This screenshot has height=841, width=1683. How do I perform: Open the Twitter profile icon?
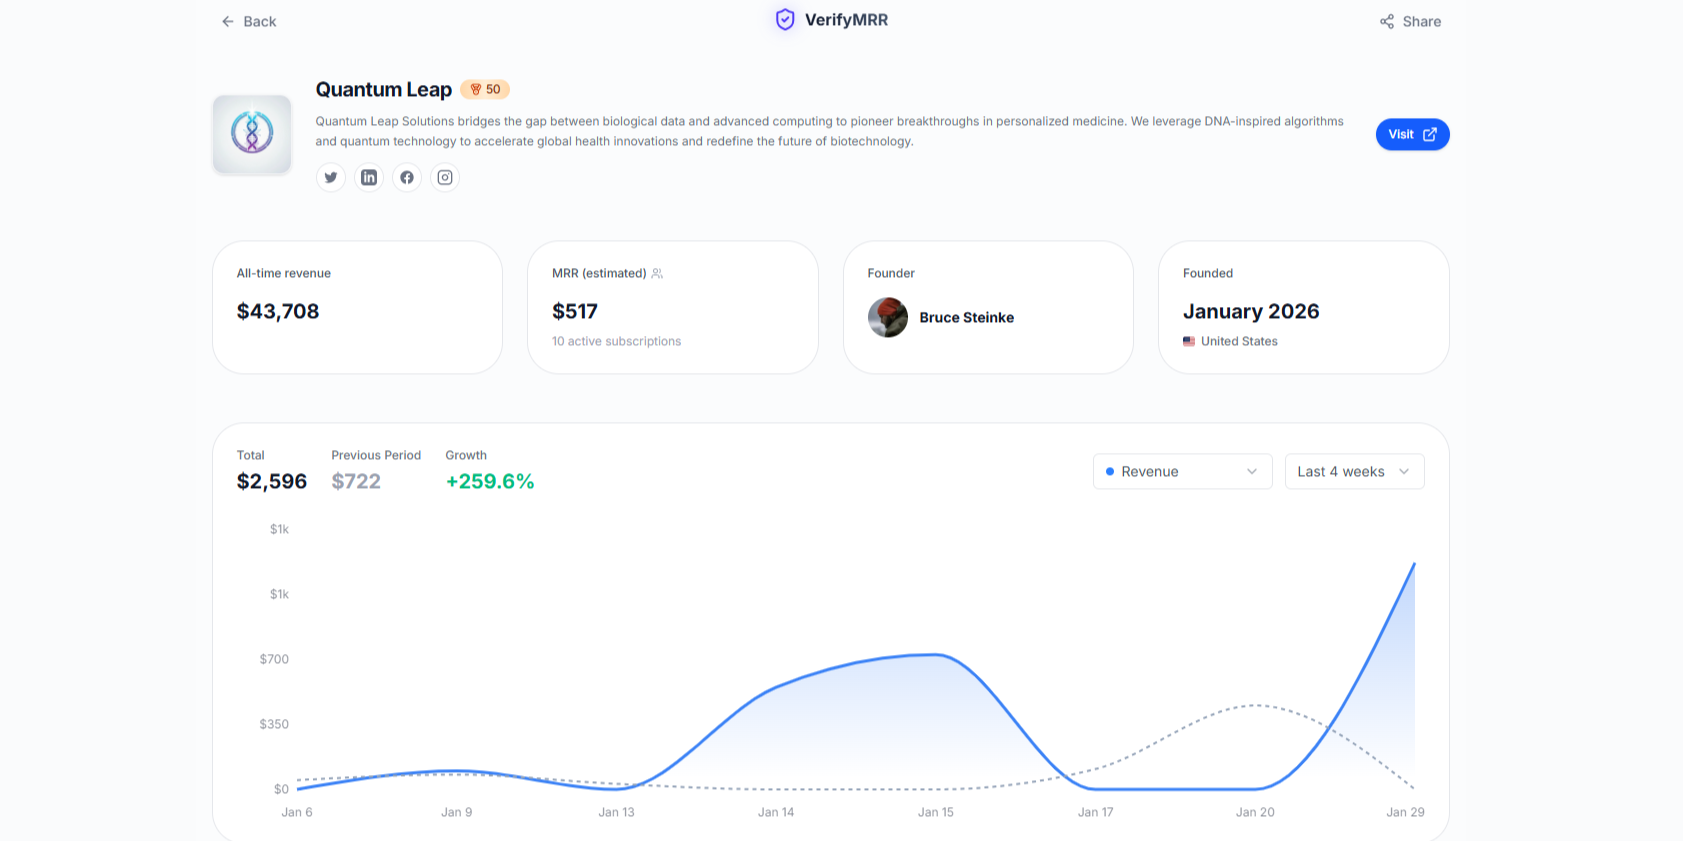tap(331, 177)
